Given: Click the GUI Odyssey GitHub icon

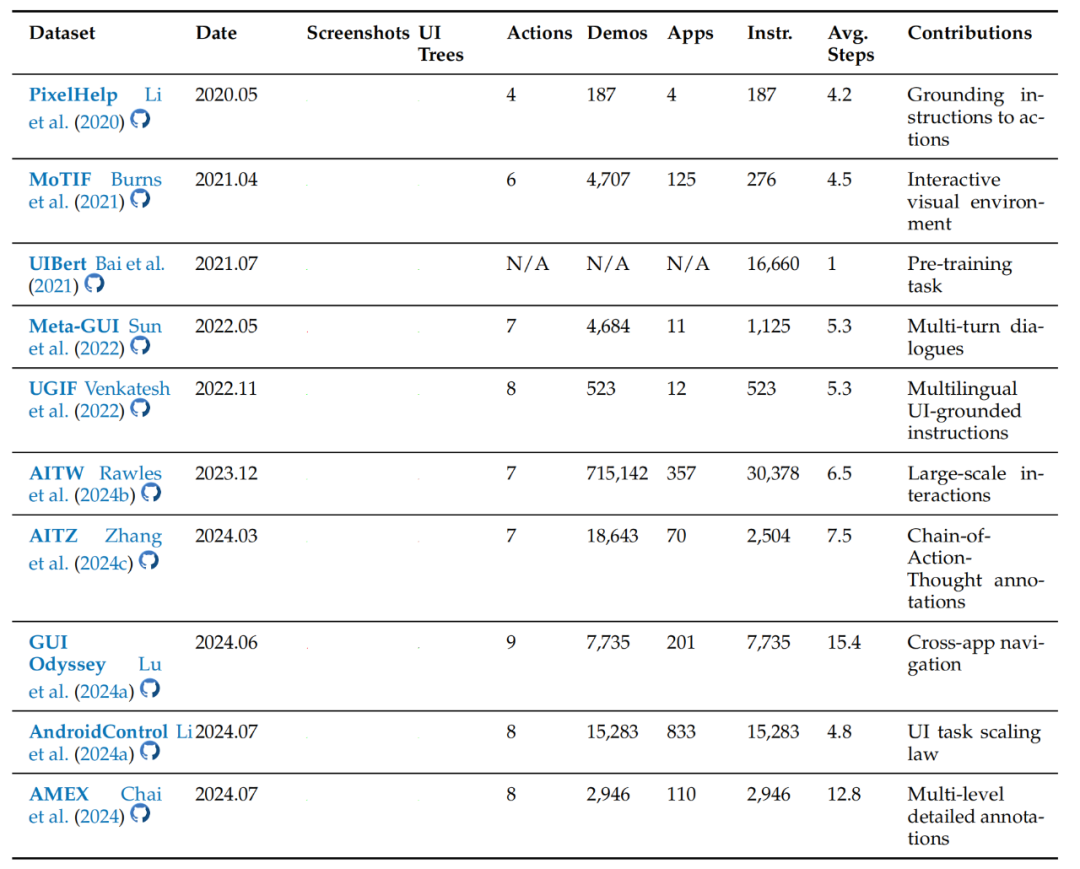Looking at the screenshot, I should 150,689.
